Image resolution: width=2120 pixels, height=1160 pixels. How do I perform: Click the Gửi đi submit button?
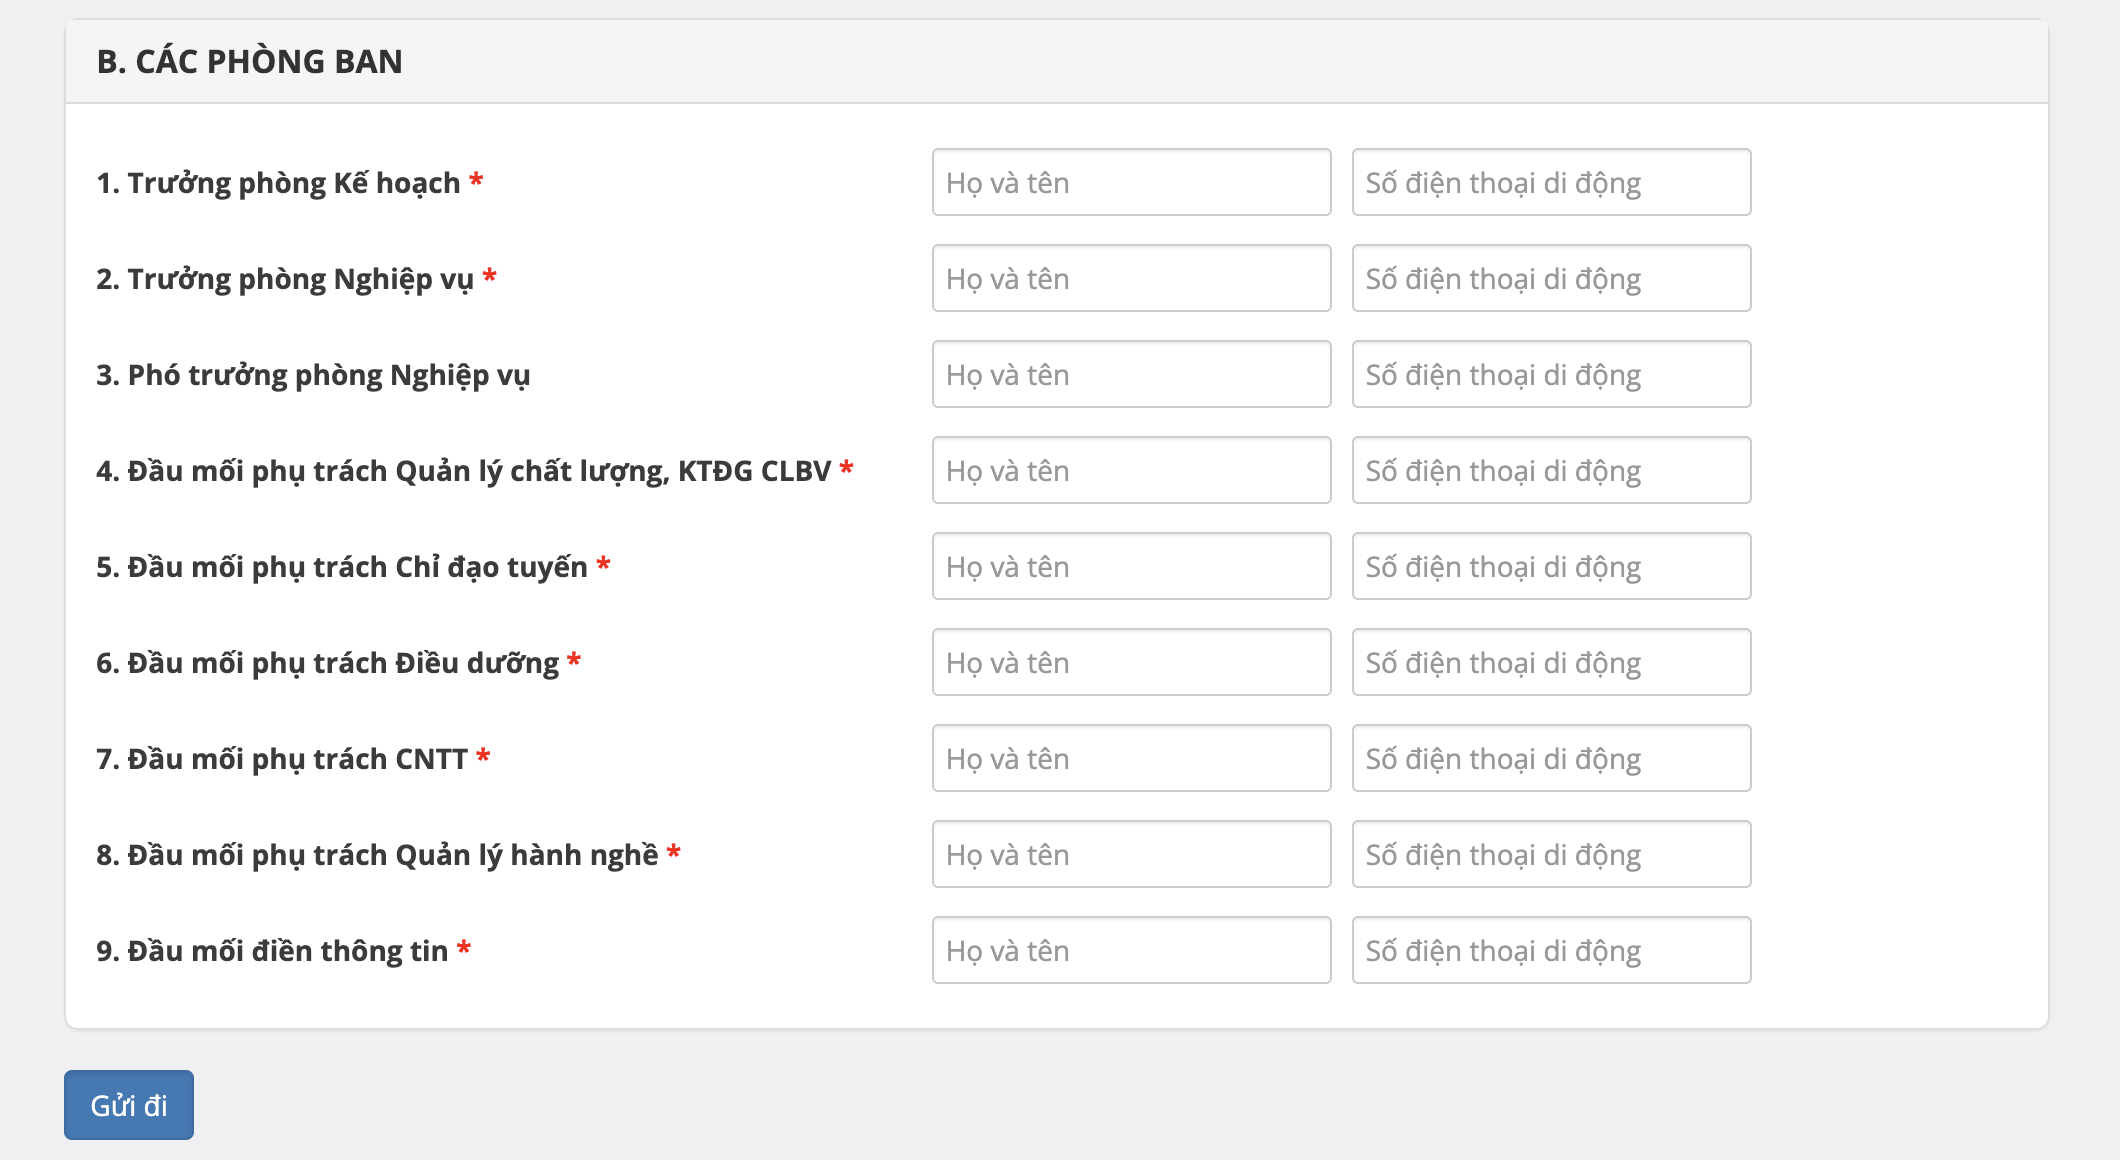point(129,1105)
